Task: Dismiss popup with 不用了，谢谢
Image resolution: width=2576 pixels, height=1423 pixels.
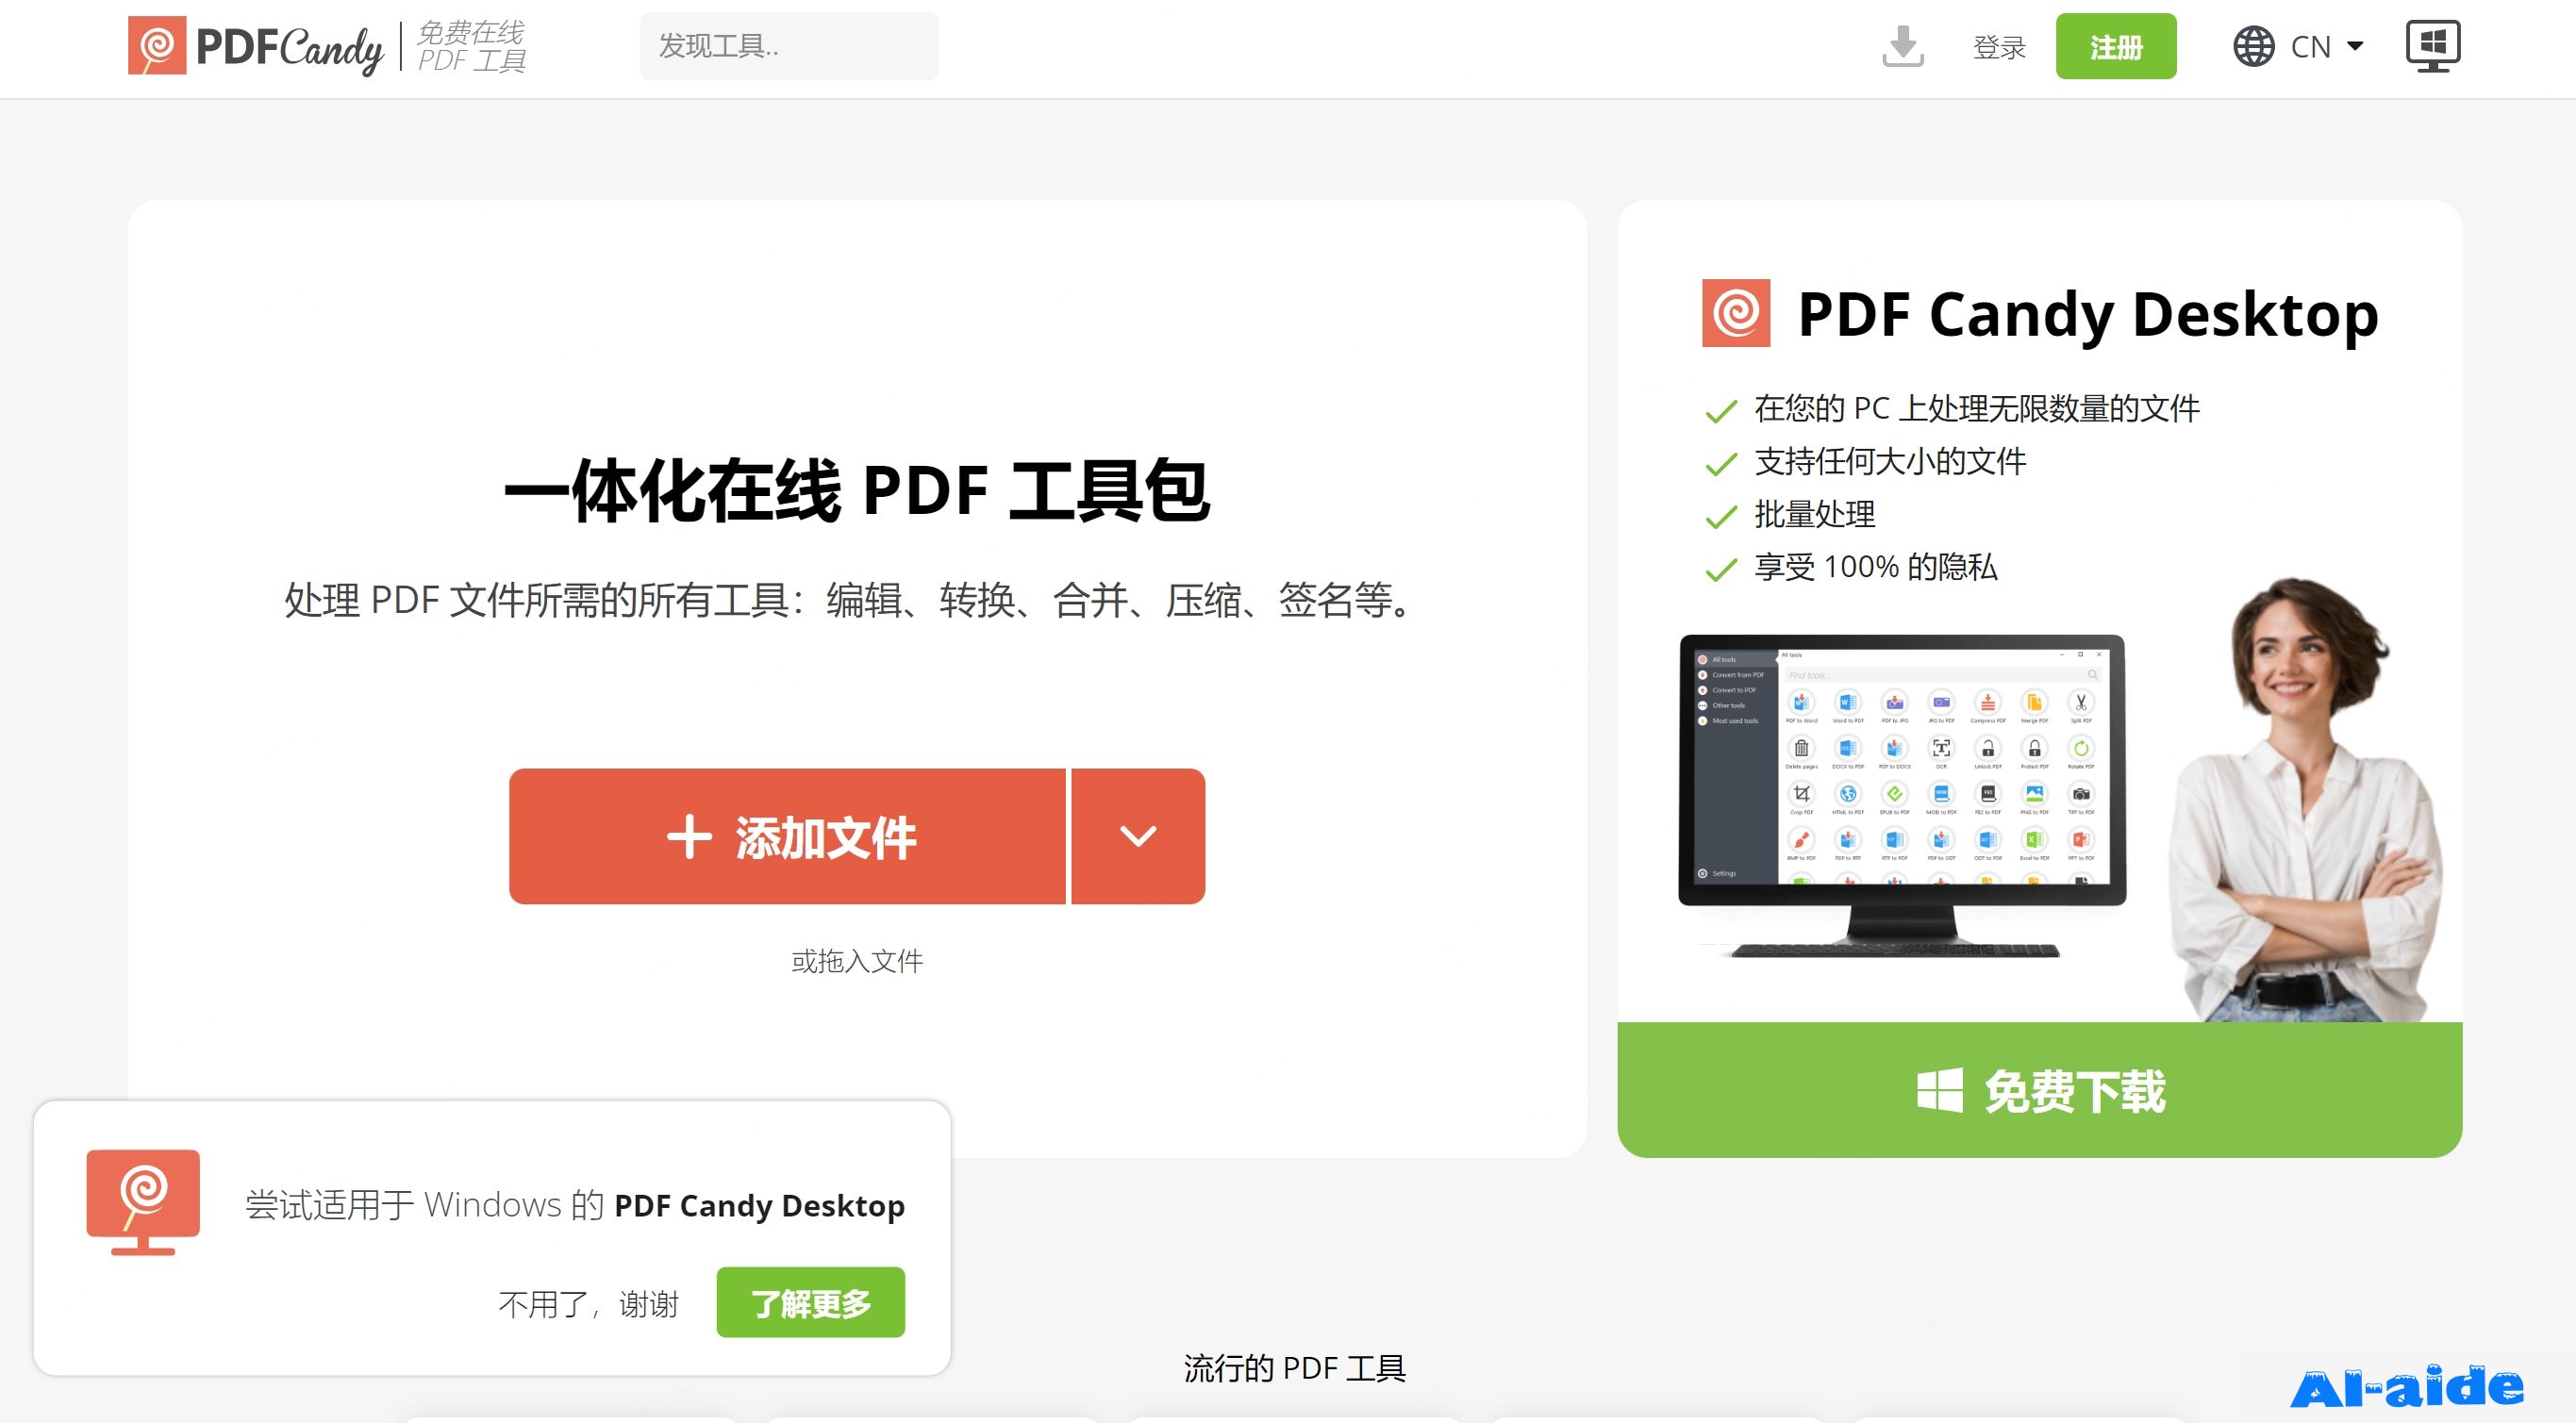Action: (588, 1304)
